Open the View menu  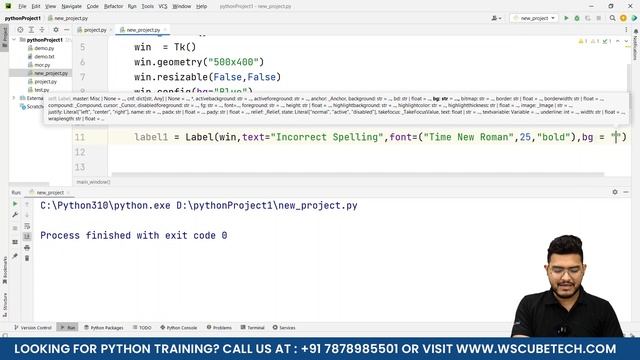click(51, 6)
